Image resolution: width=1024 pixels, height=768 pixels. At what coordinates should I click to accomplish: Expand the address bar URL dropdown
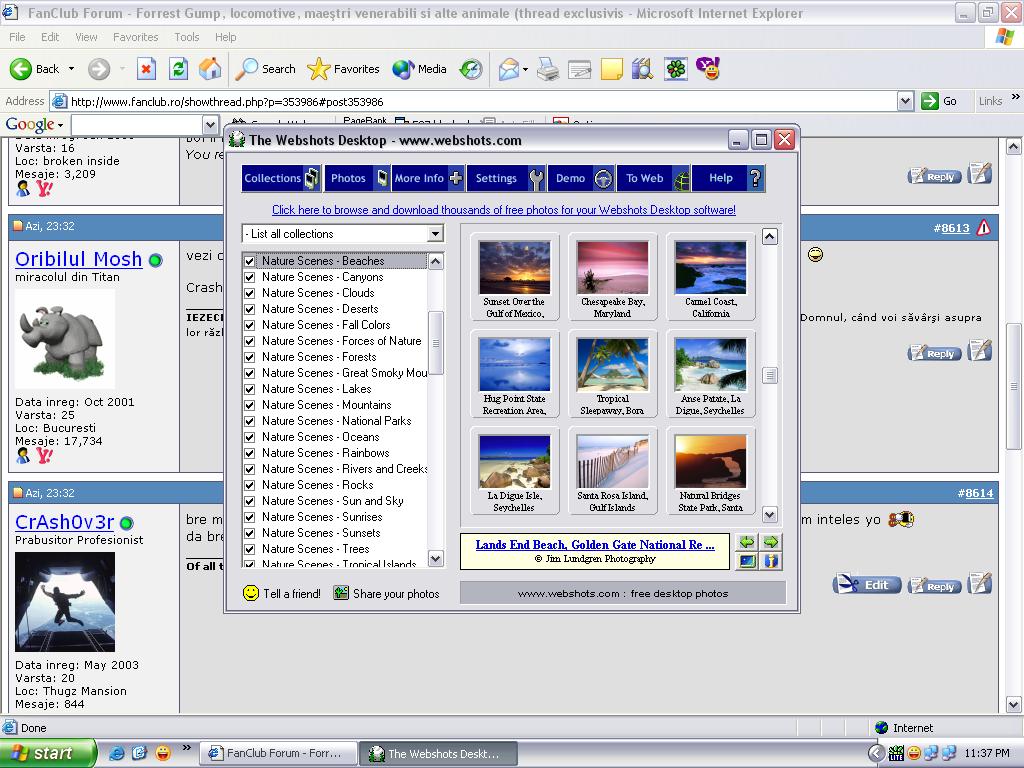(904, 101)
